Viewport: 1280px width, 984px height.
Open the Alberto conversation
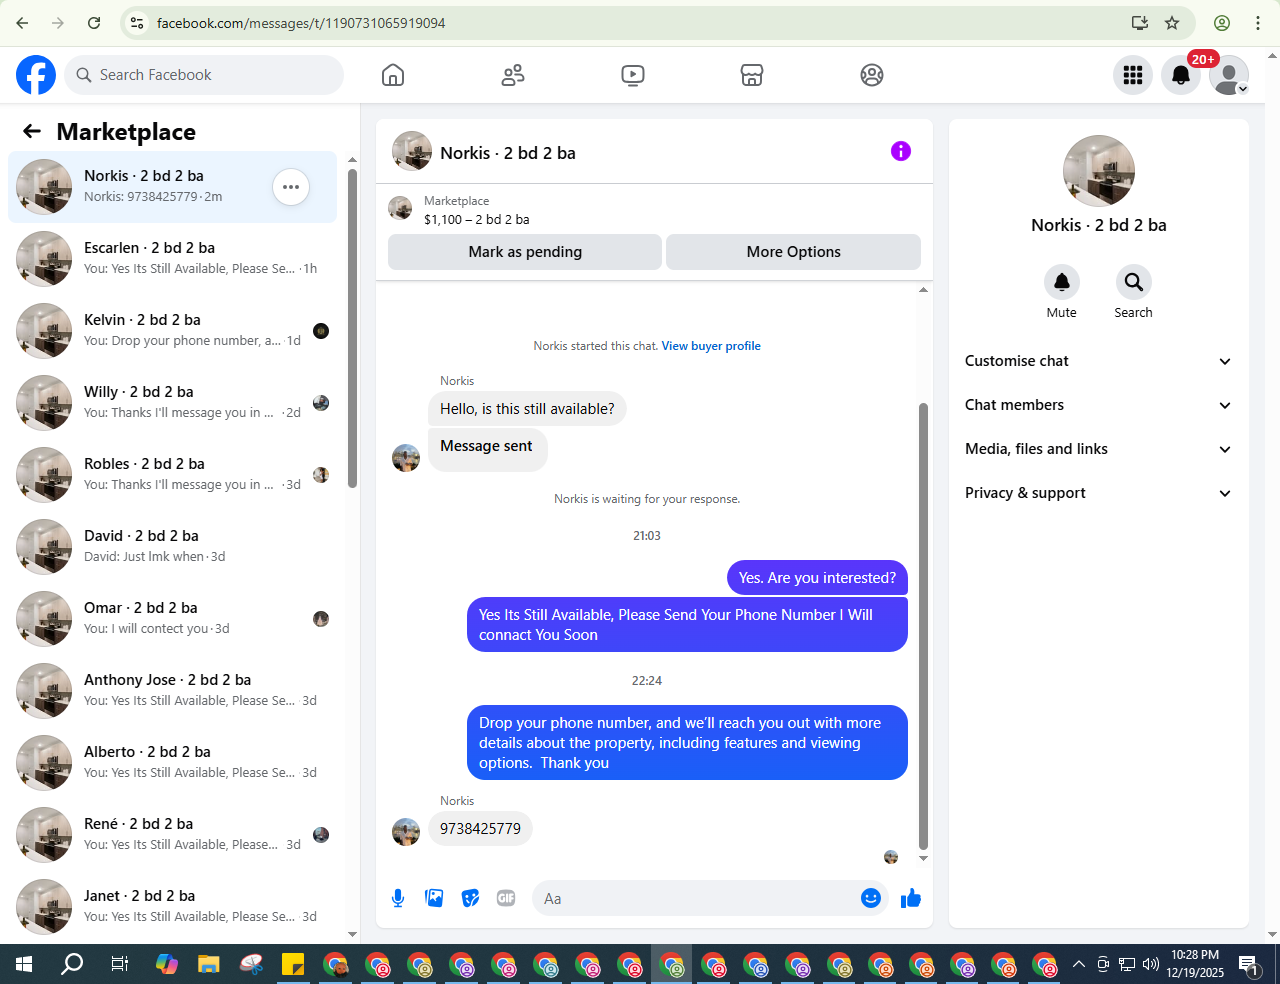pyautogui.click(x=172, y=763)
